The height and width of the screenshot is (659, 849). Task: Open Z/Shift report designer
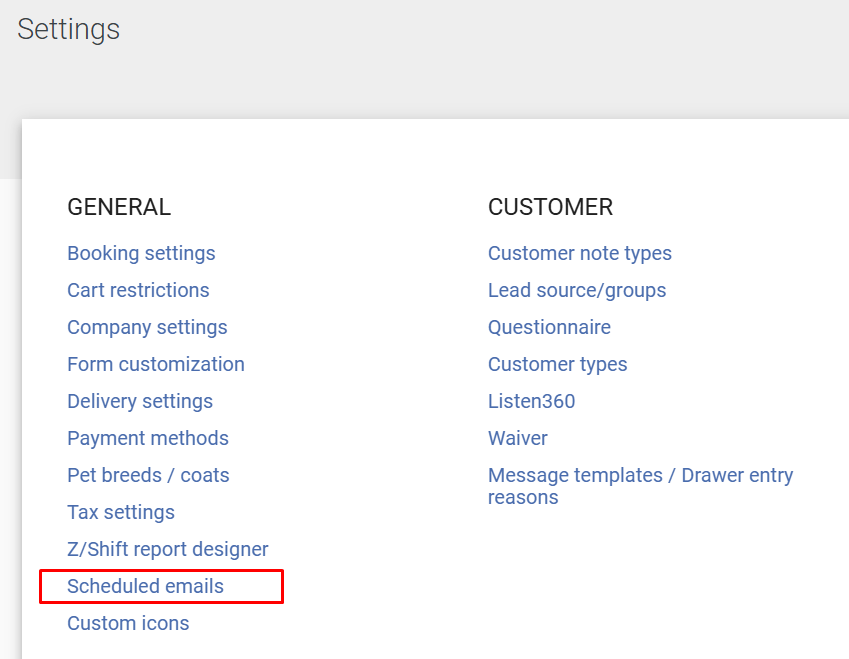(167, 549)
